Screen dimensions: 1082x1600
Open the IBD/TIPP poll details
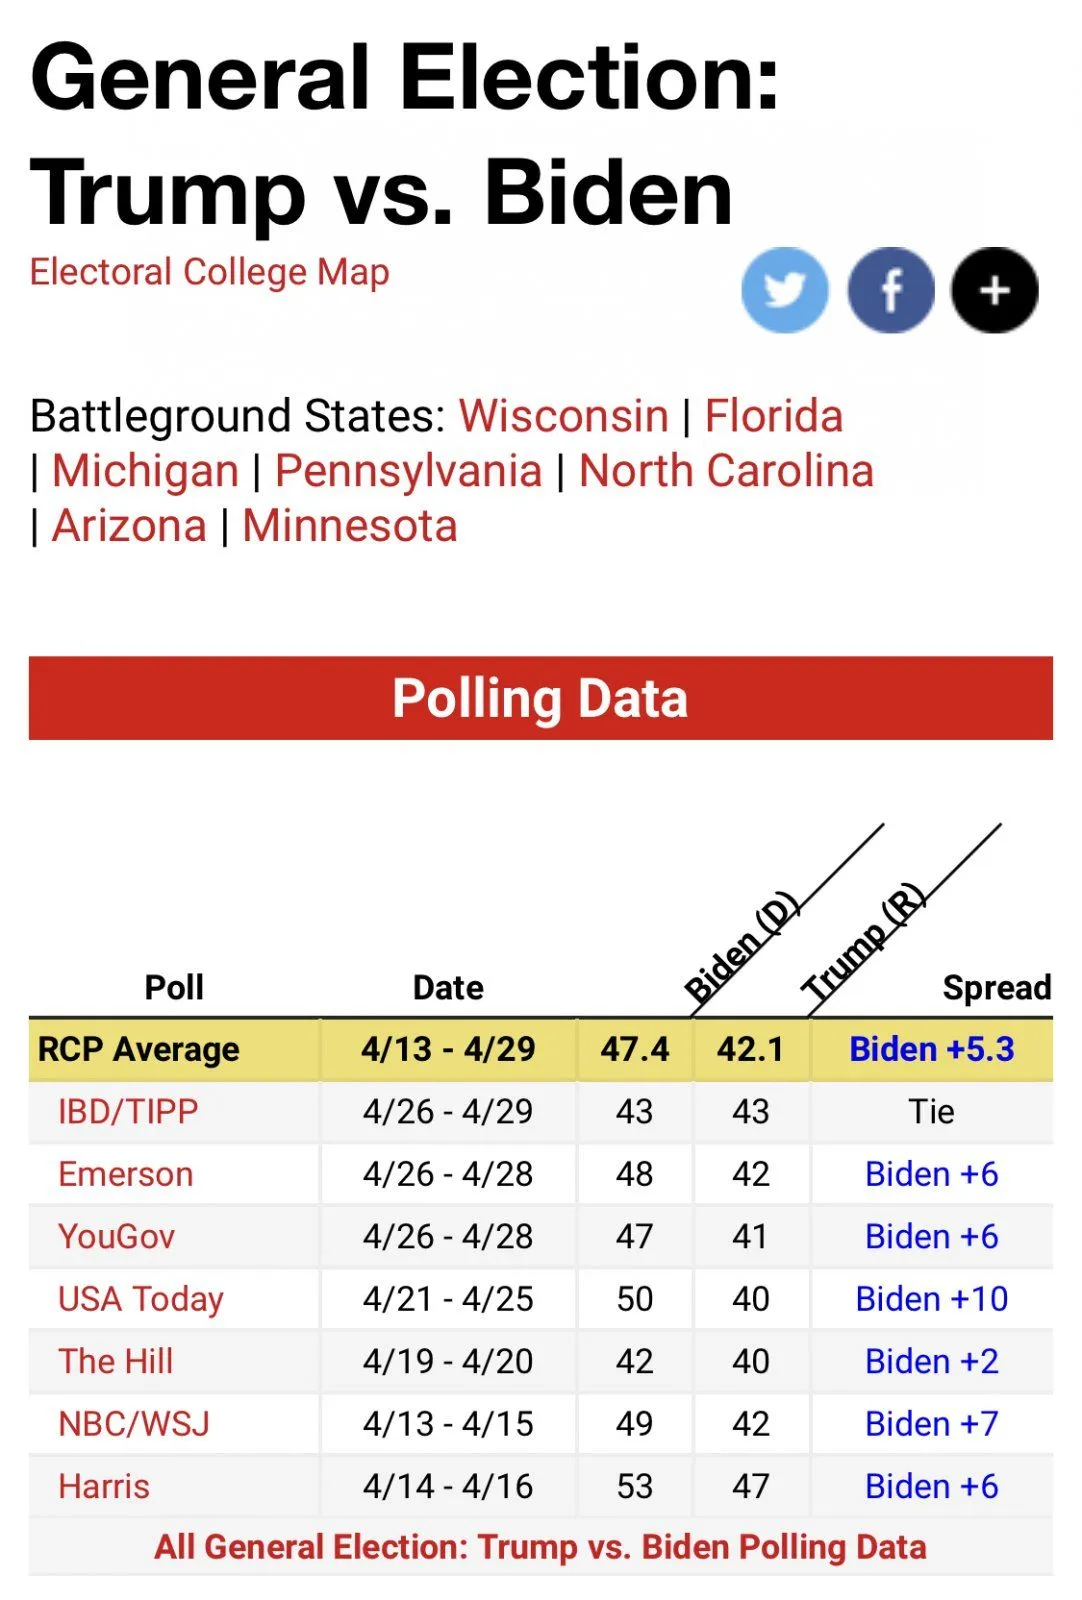(128, 1111)
